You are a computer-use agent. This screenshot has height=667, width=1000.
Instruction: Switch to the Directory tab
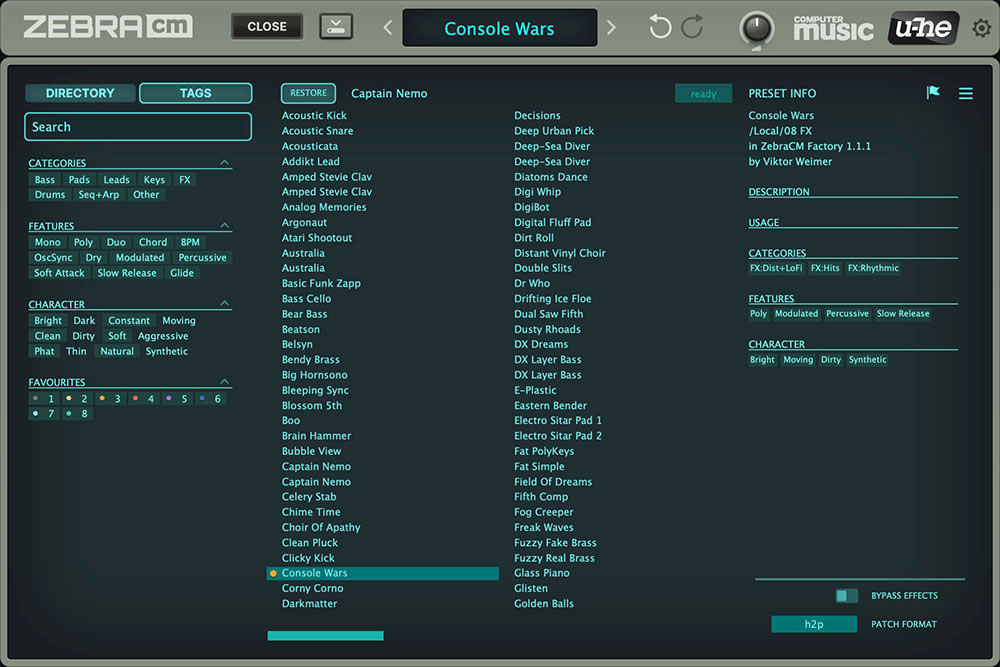tap(80, 93)
